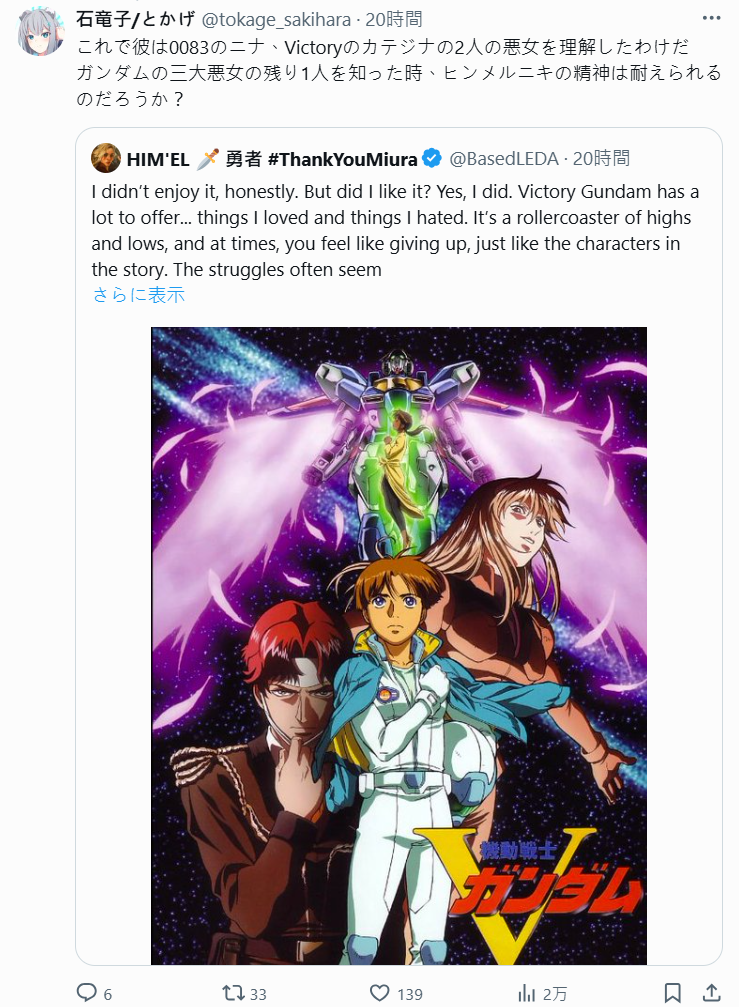This screenshot has width=739, height=1007.
Task: Click the #ThankYouMiura hashtag in name
Action: tap(342, 159)
